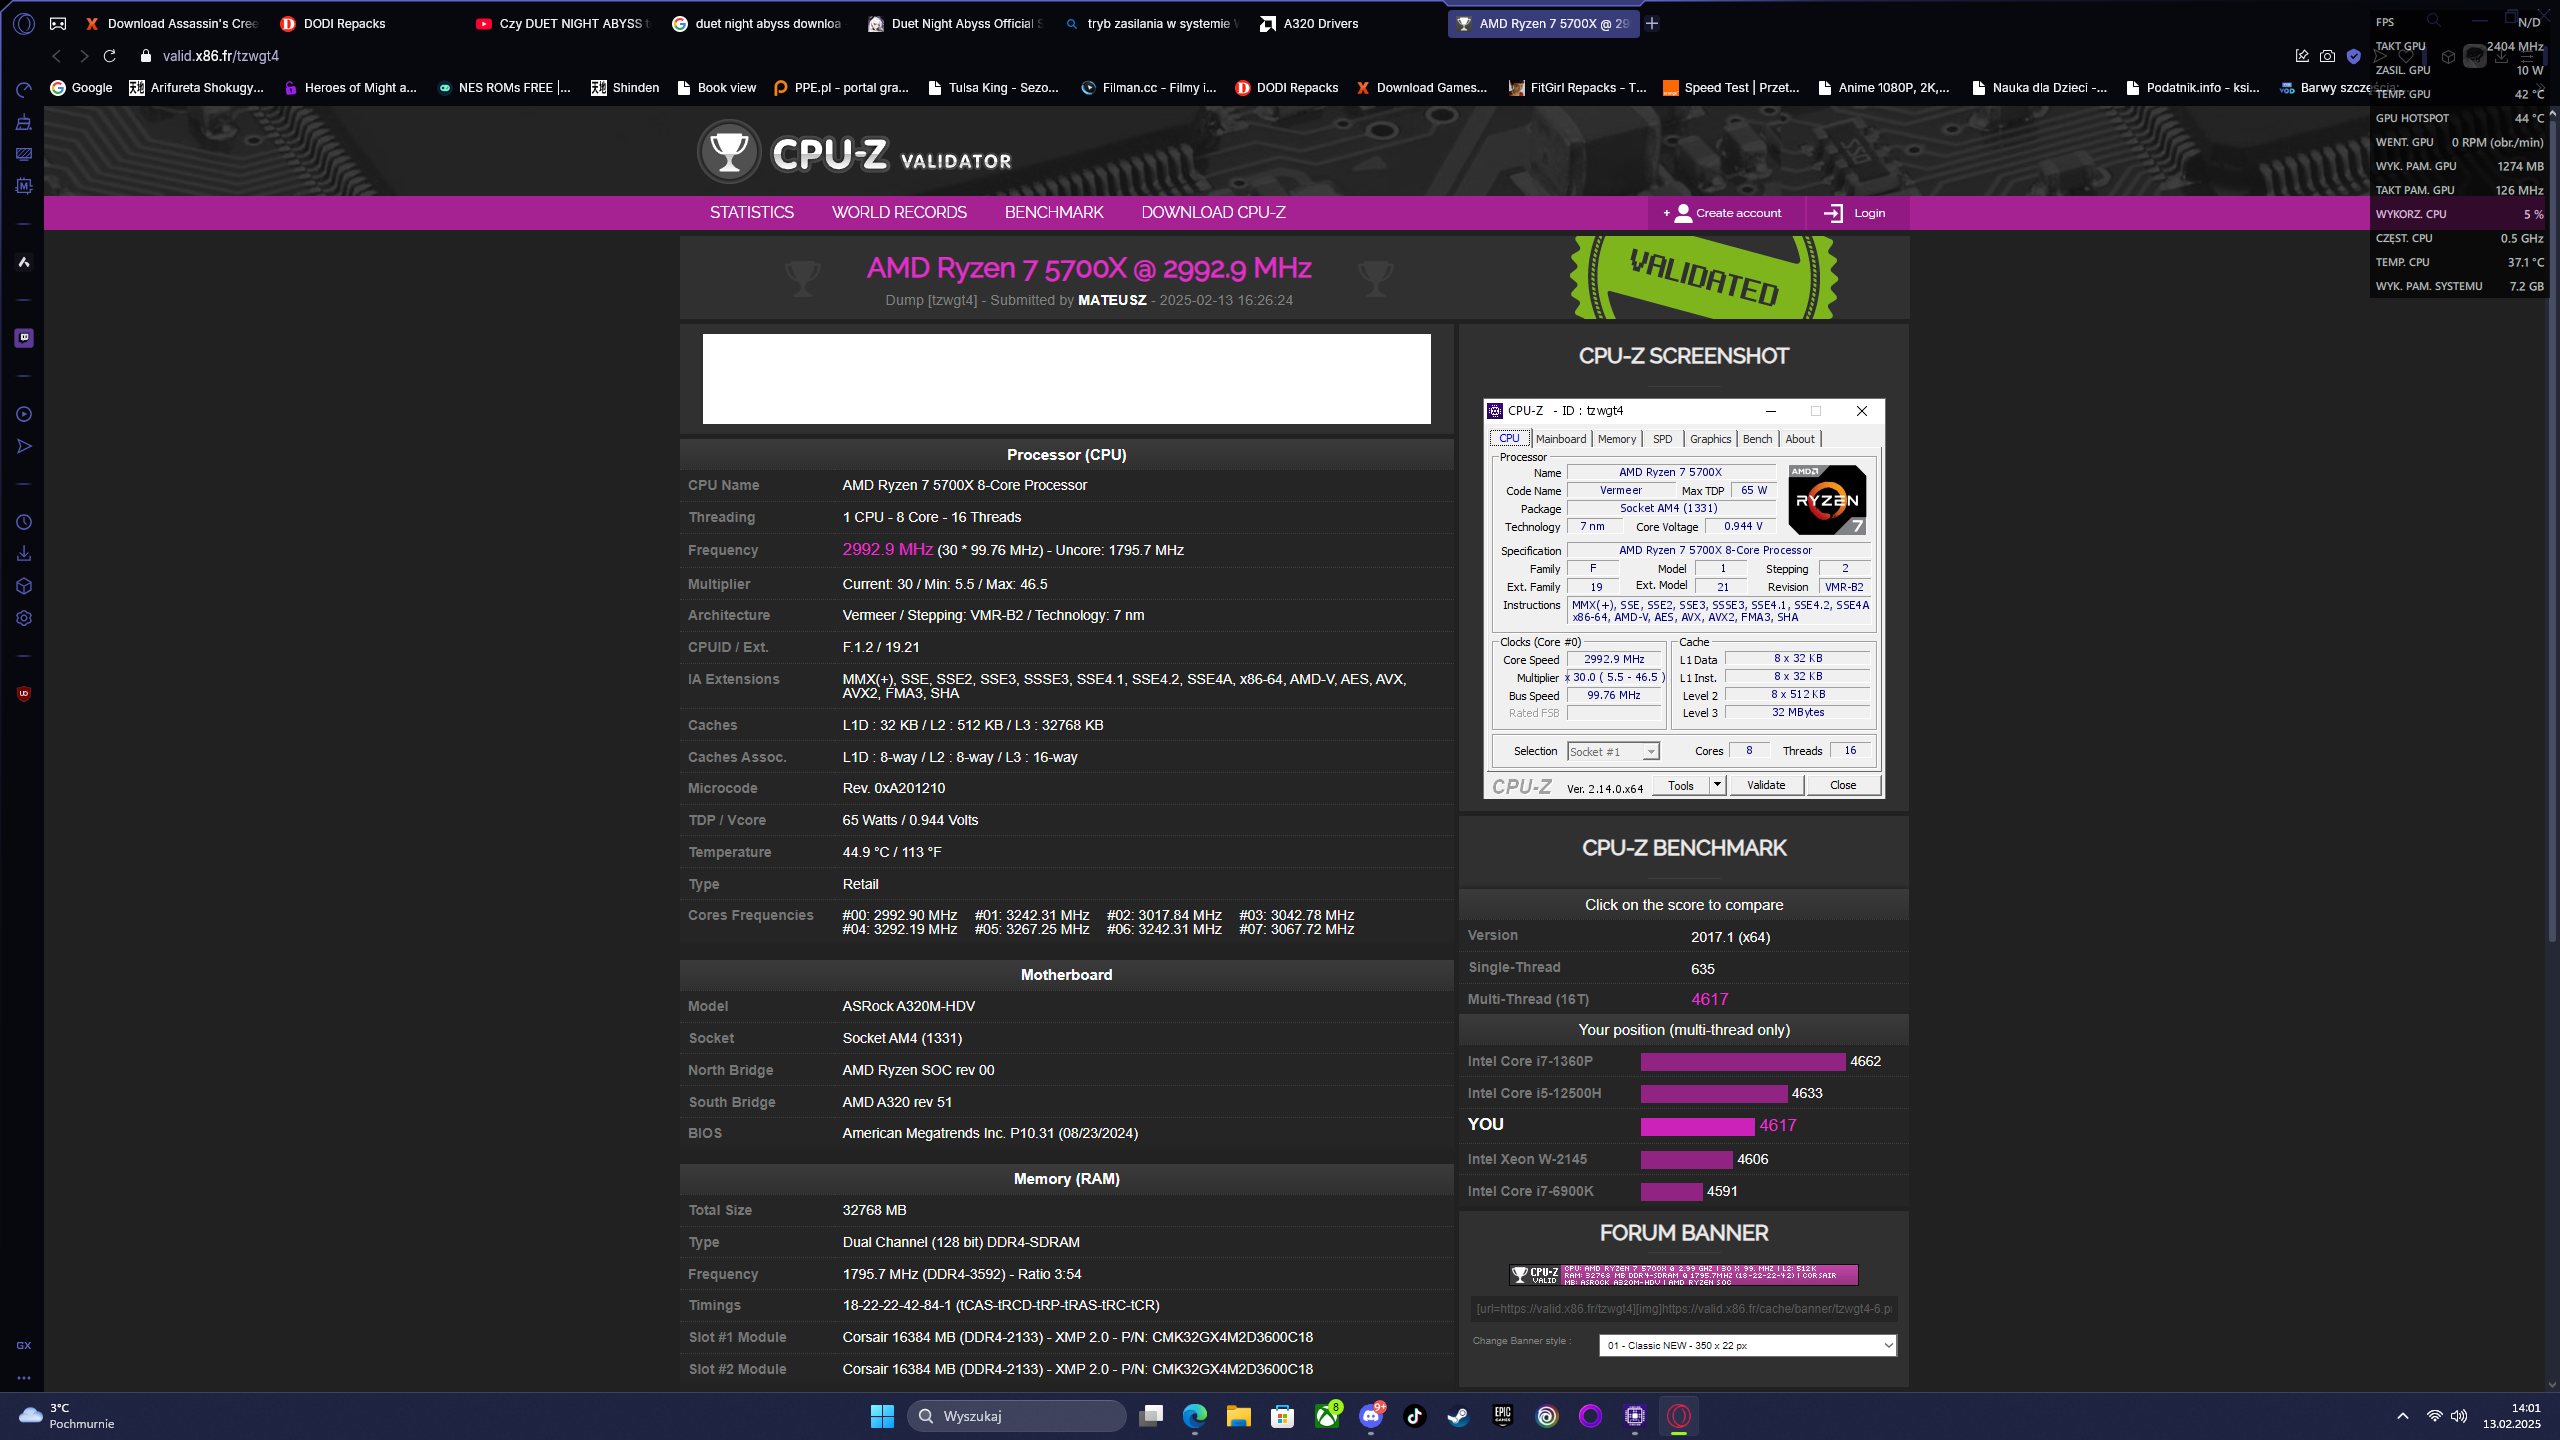Open the Steam taskbar icon
Viewport: 2560px width, 1440px height.
[x=1458, y=1415]
